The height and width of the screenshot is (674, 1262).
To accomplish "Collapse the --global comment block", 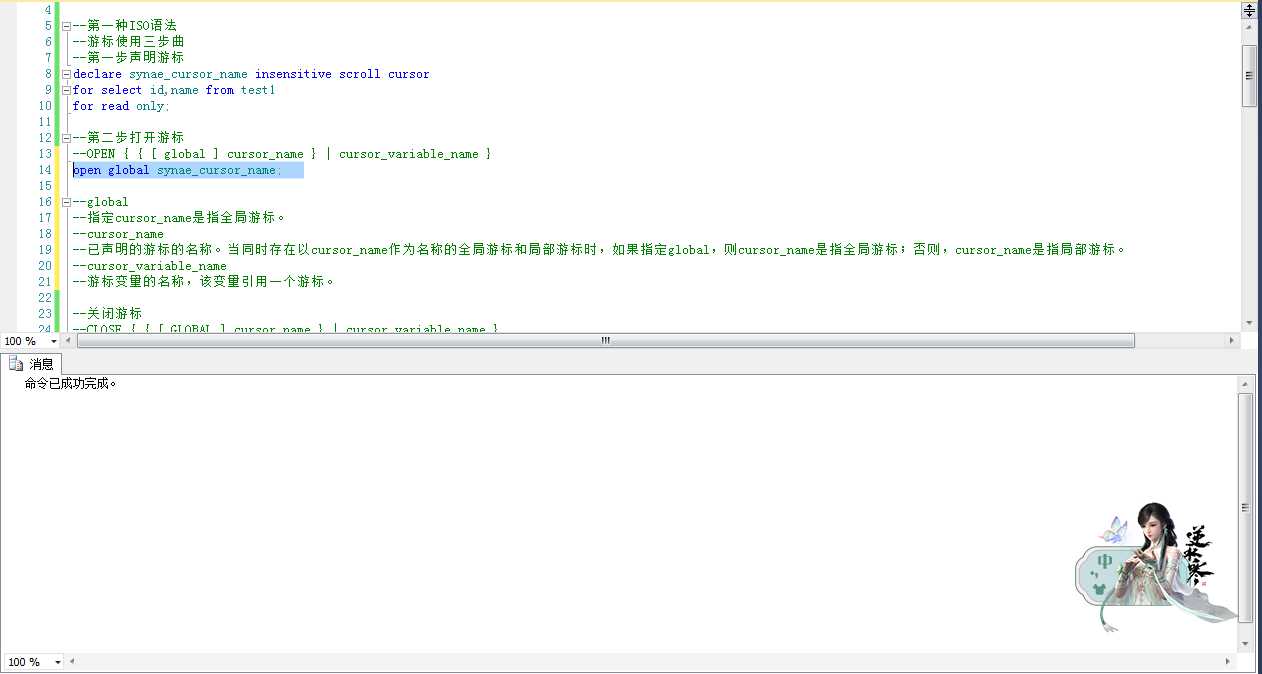I will click(66, 202).
